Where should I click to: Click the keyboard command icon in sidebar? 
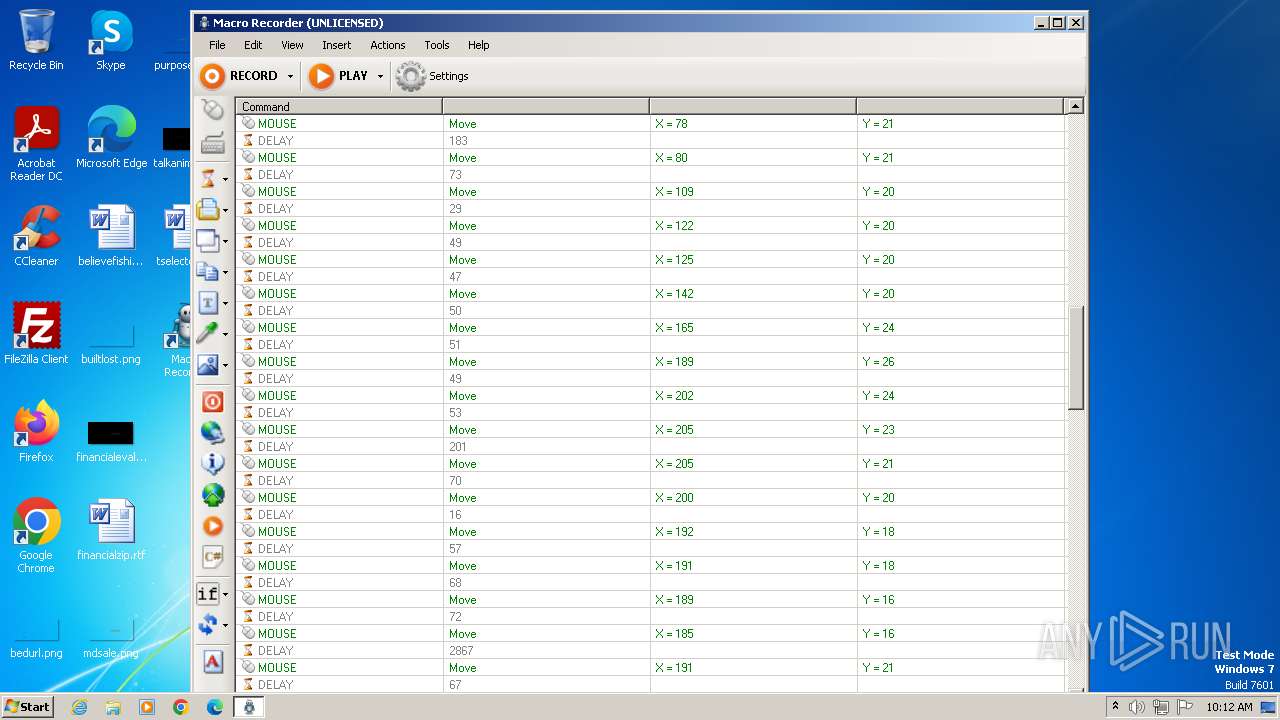pos(212,144)
